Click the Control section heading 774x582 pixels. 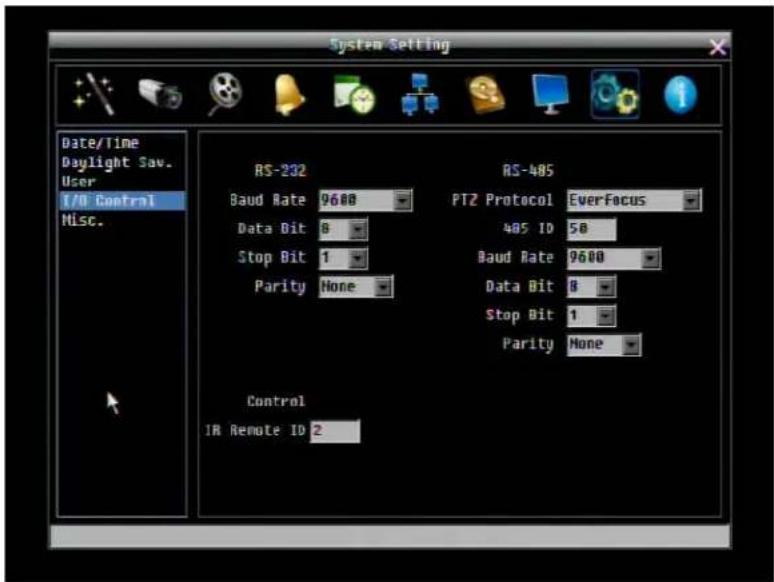coord(276,401)
